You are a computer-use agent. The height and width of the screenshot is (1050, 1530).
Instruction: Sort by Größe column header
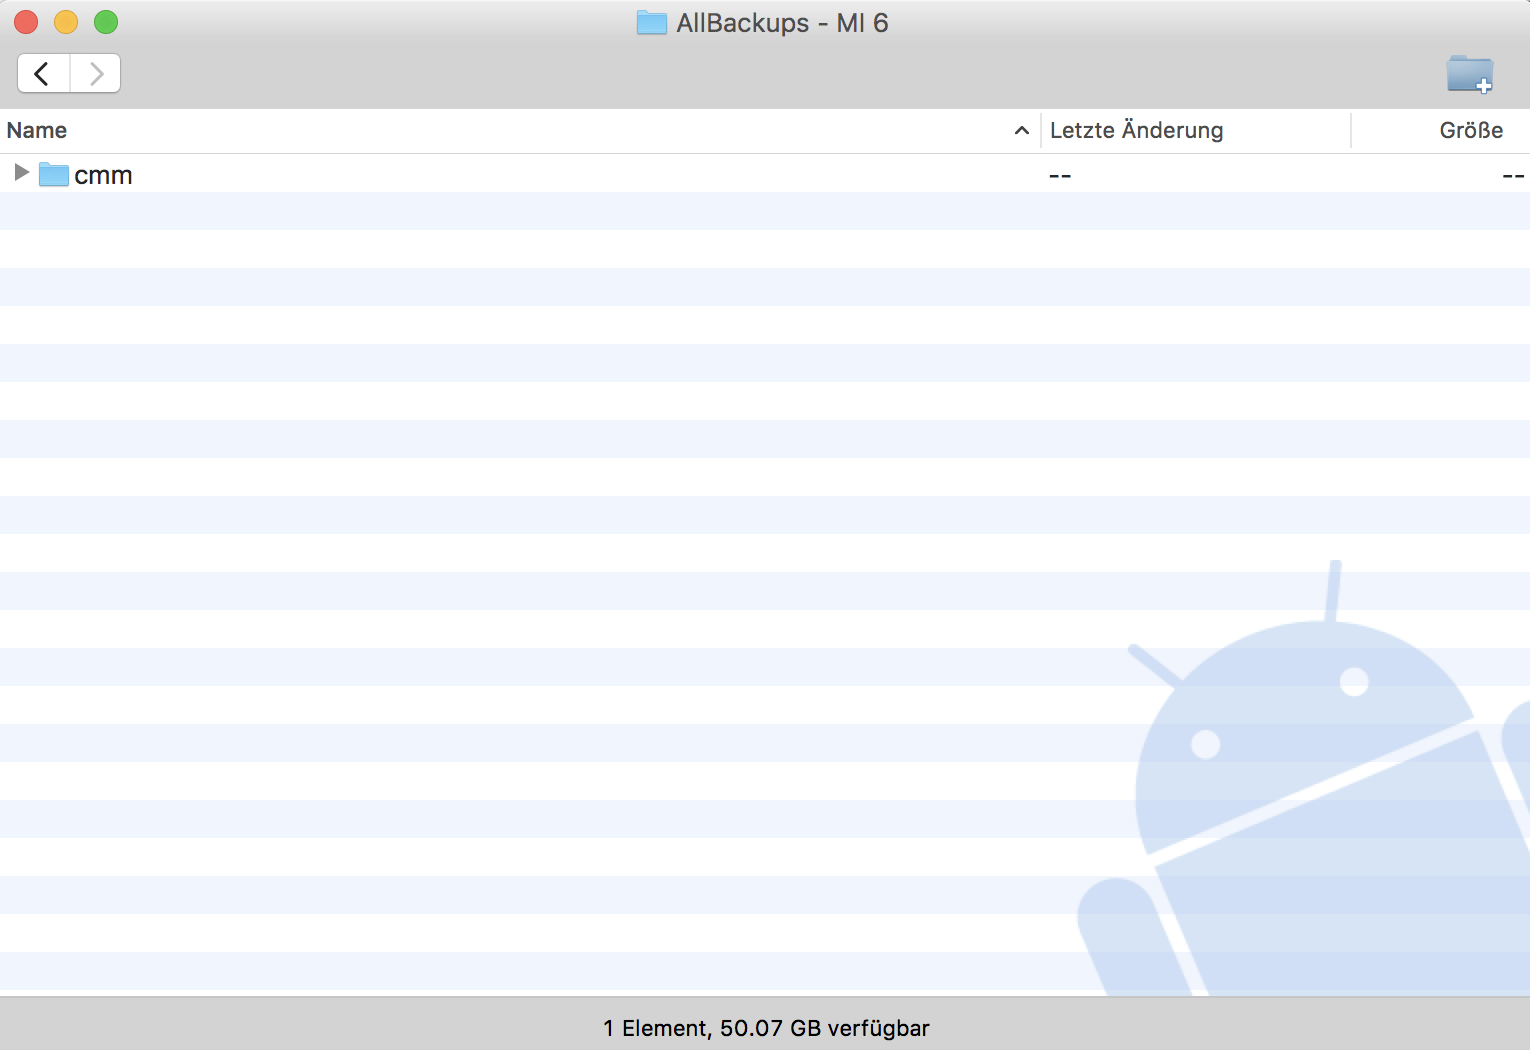1470,131
